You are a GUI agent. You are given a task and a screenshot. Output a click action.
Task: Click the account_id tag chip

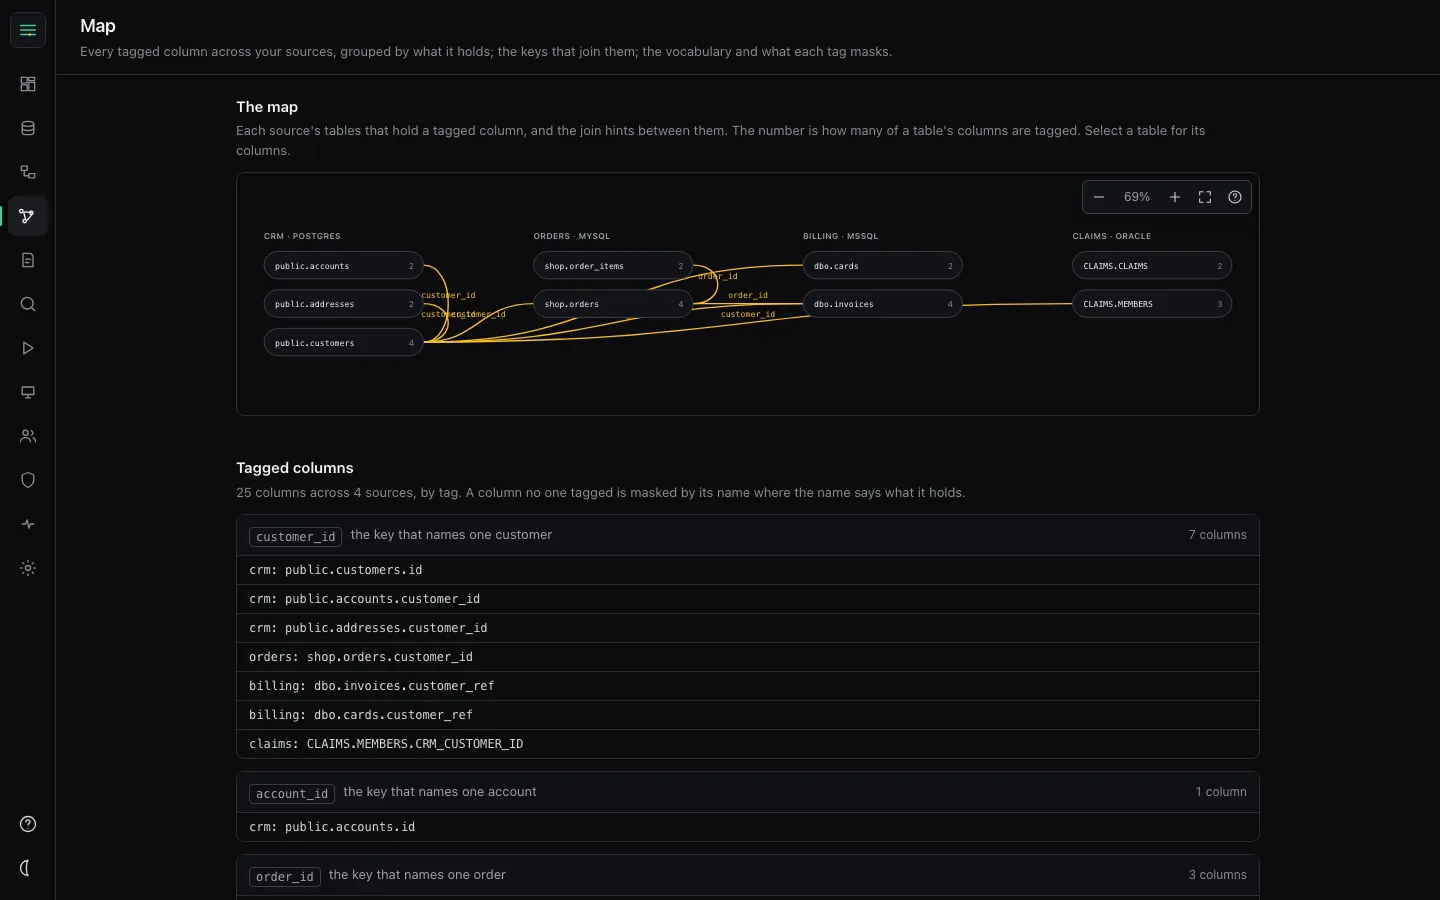pyautogui.click(x=292, y=794)
